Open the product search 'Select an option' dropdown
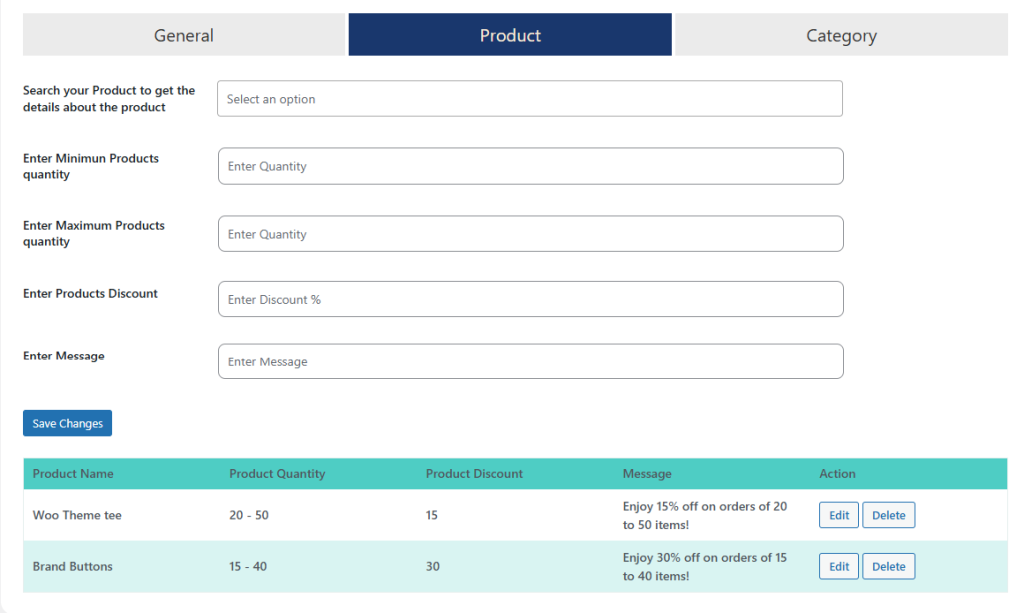Image resolution: width=1024 pixels, height=613 pixels. pyautogui.click(x=529, y=99)
